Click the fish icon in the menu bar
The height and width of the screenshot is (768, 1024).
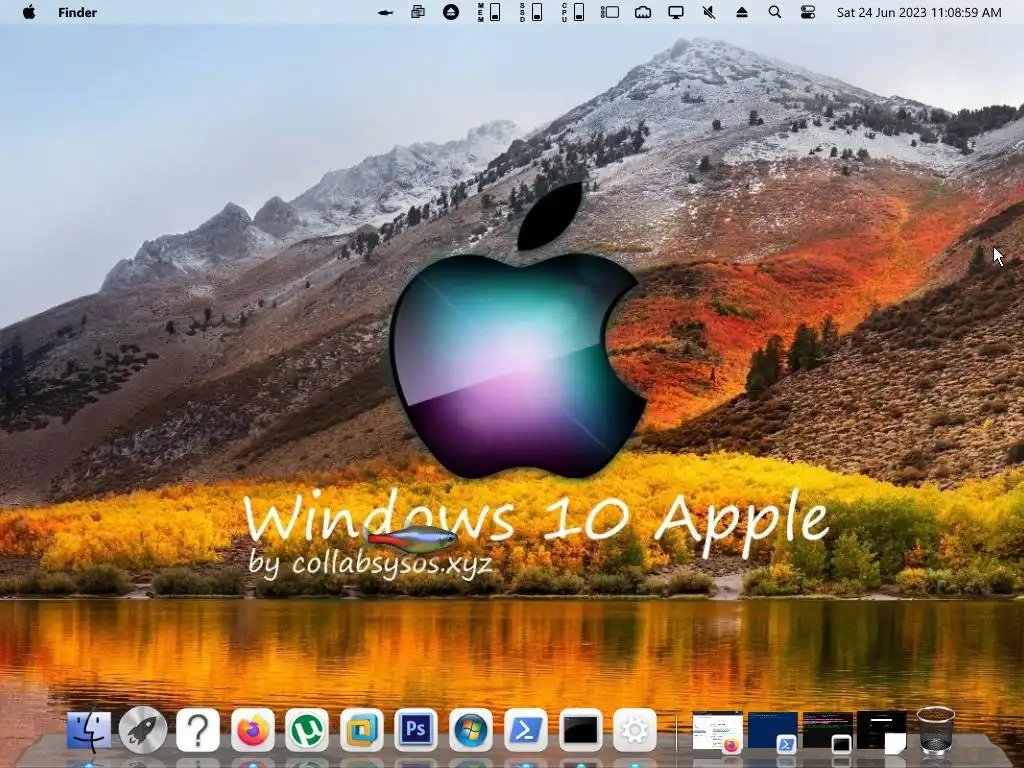pos(386,12)
